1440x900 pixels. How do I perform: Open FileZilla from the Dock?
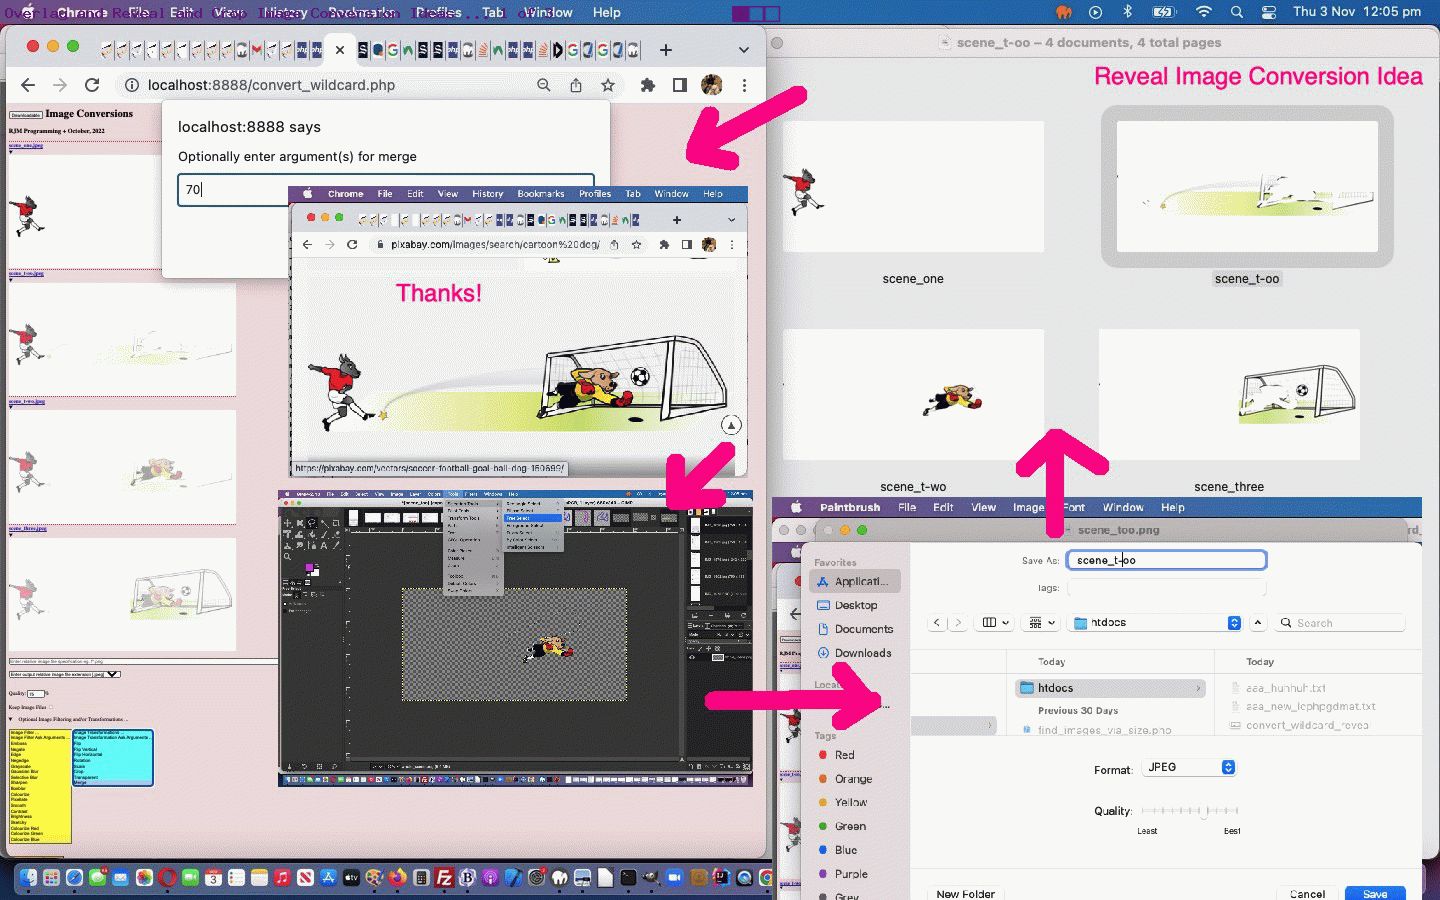coord(445,878)
